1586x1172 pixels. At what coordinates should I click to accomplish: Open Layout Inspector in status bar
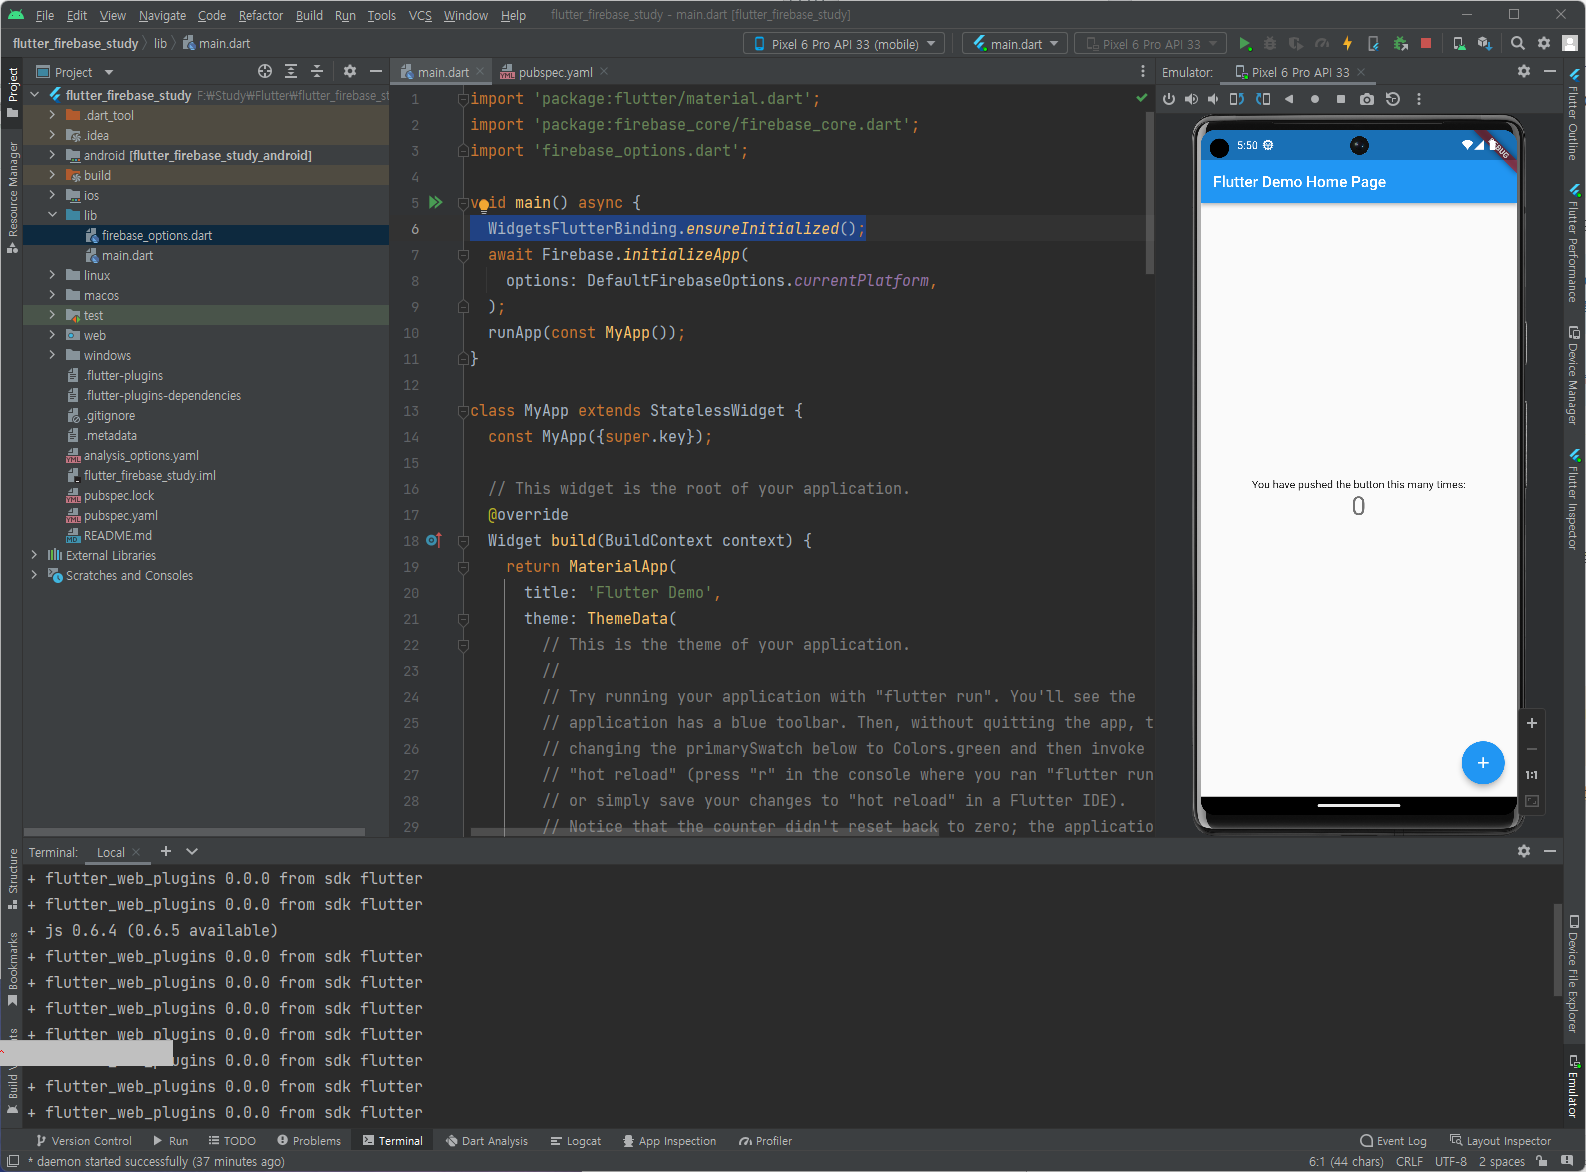pos(1500,1141)
